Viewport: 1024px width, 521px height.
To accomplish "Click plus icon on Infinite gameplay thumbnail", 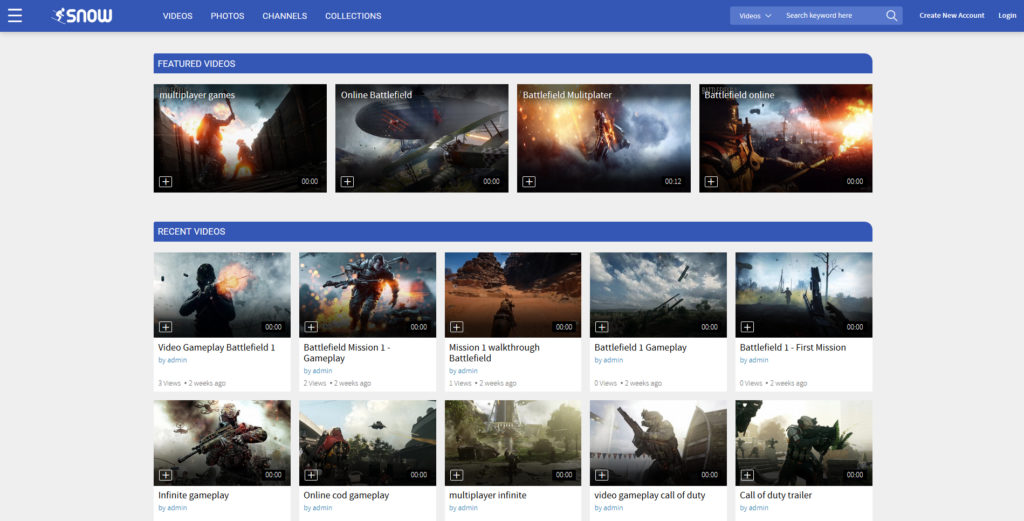I will [166, 475].
